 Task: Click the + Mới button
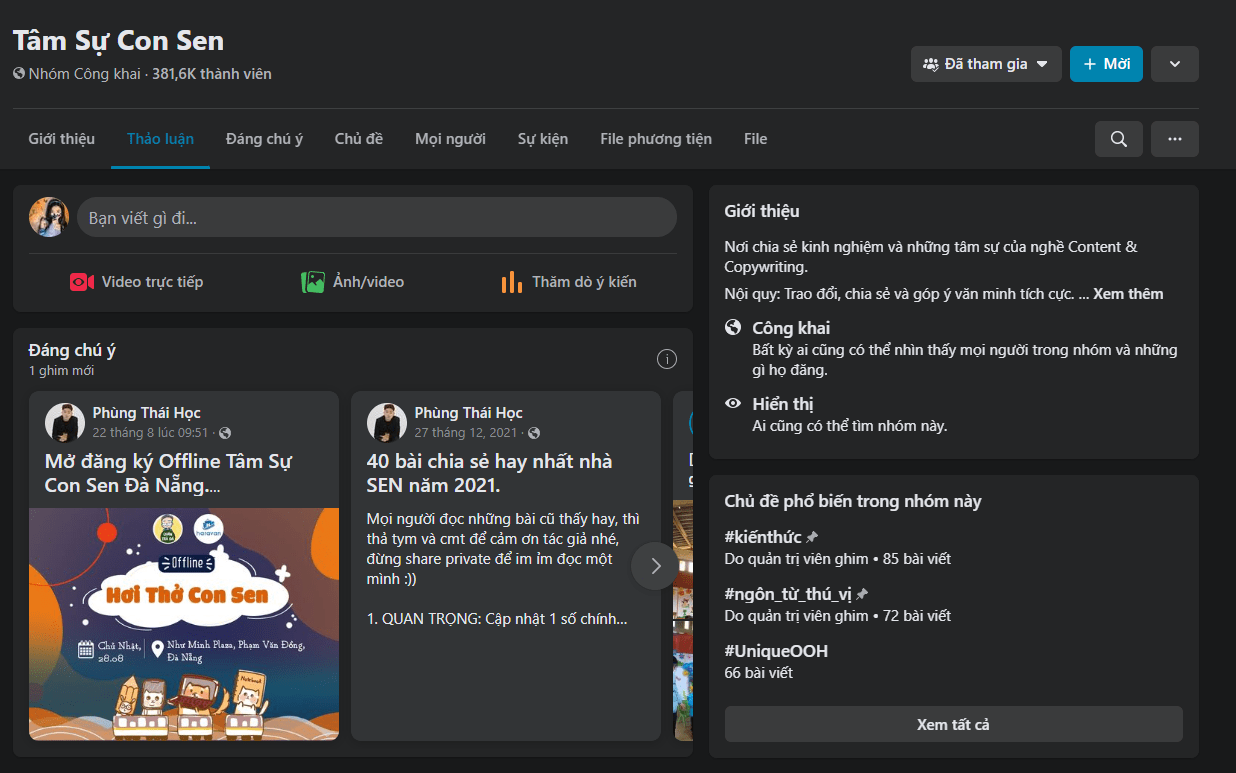tap(1106, 64)
